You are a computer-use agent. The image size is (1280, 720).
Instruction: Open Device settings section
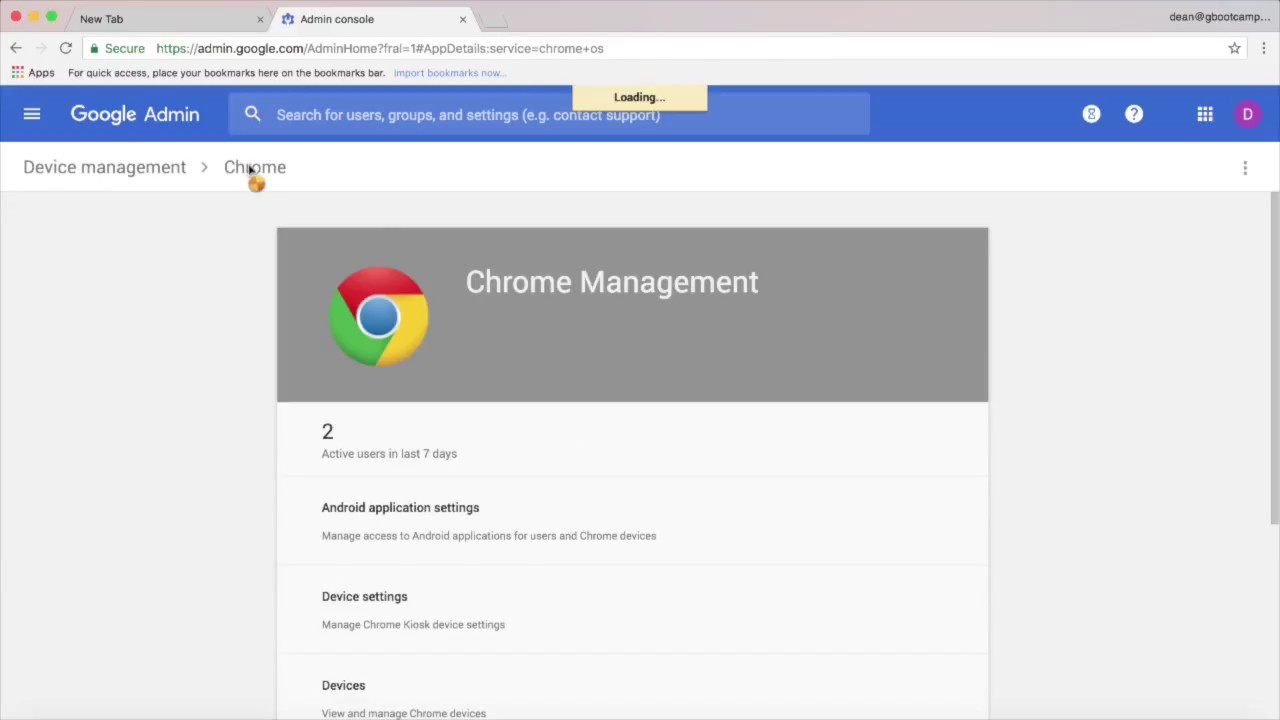click(364, 597)
